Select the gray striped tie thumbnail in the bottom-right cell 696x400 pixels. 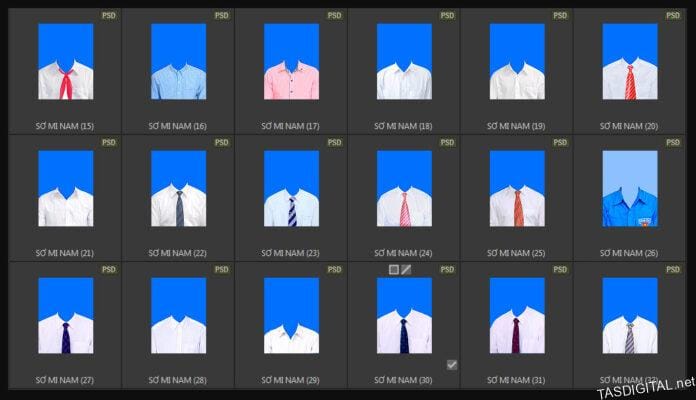[x=629, y=316]
